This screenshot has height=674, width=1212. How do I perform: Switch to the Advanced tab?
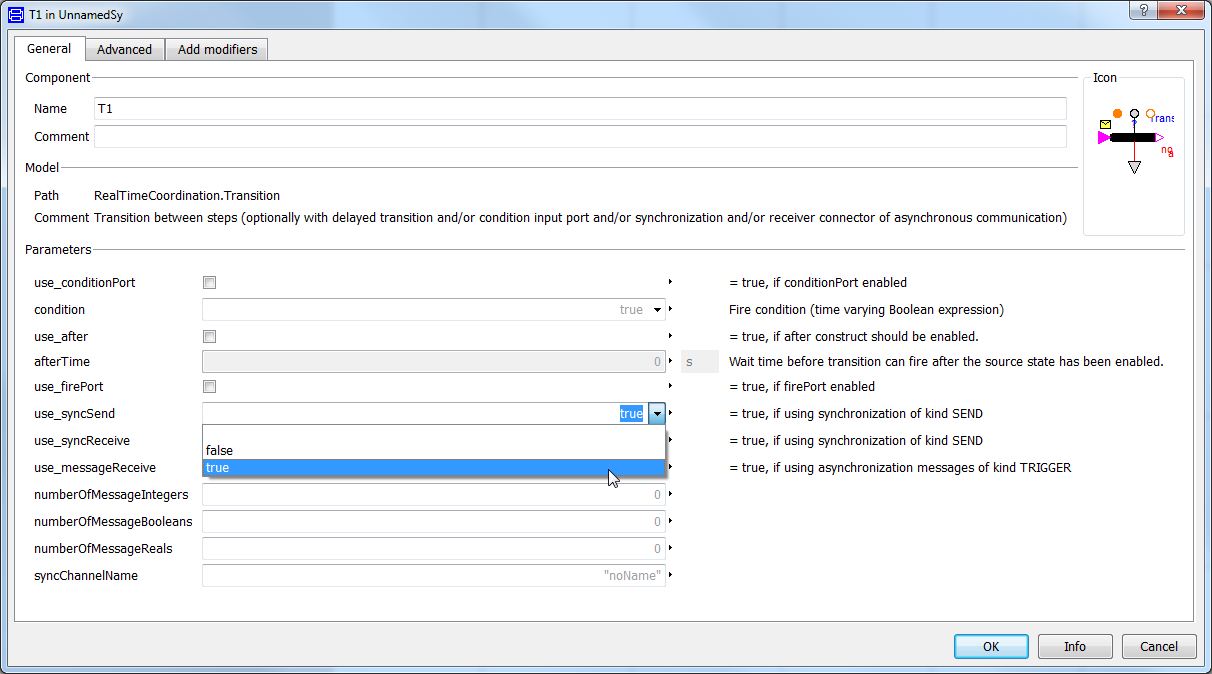(x=124, y=49)
